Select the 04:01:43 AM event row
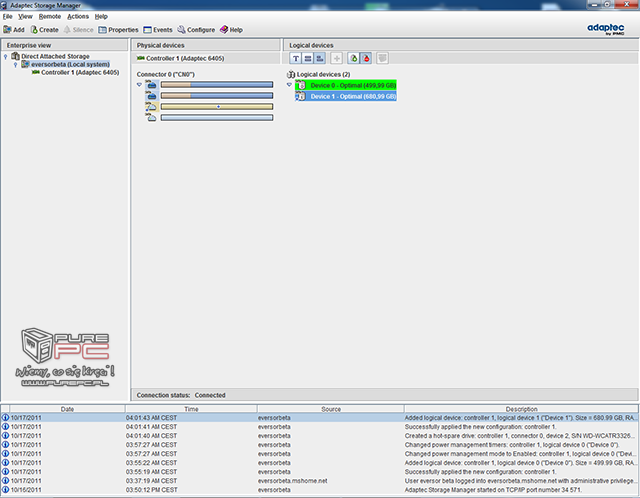 [320, 418]
